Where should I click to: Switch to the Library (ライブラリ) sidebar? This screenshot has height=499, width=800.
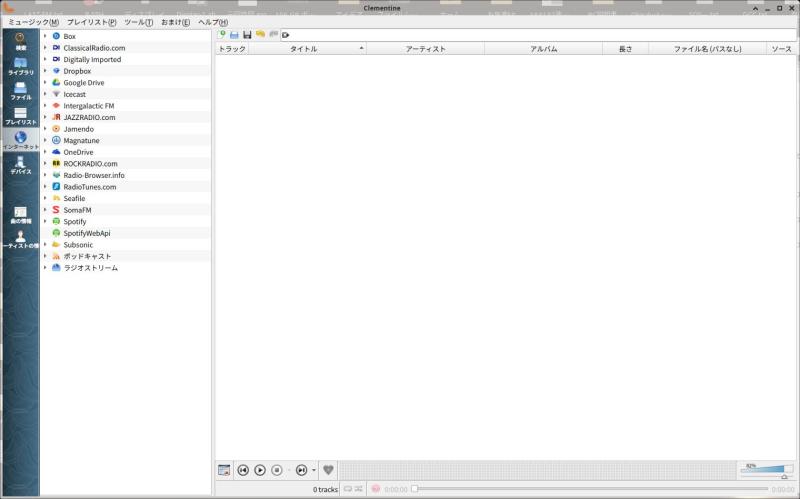(20, 66)
